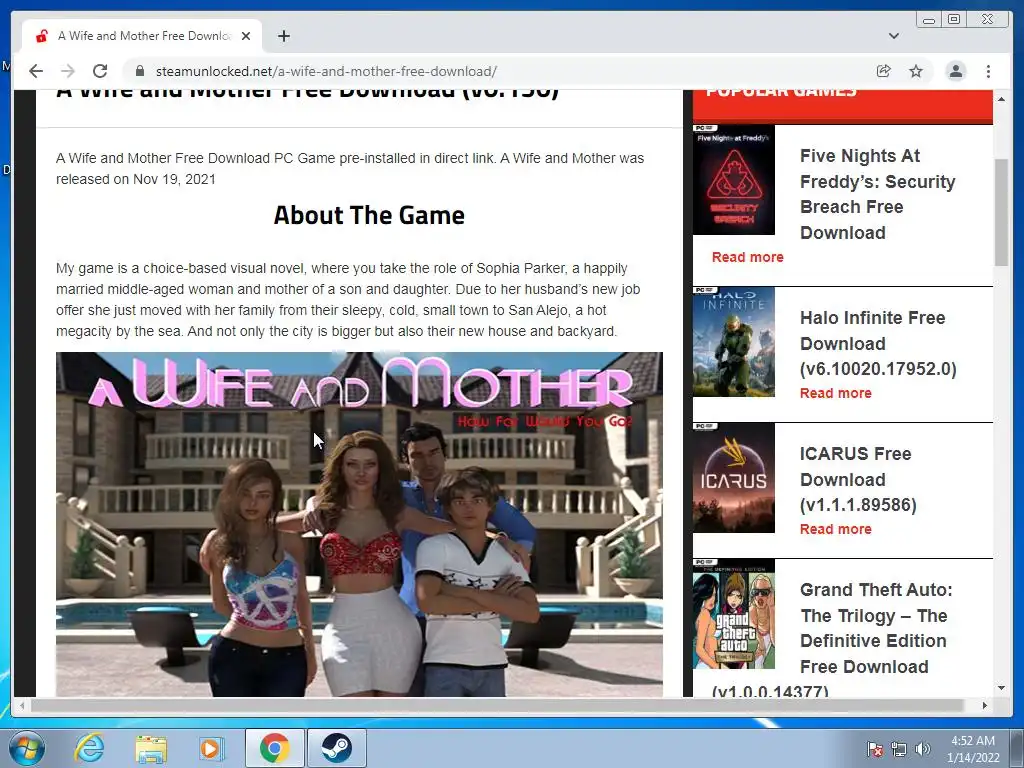Open 'Five Nights At Freddy's: Security Breach' link

[x=878, y=194]
